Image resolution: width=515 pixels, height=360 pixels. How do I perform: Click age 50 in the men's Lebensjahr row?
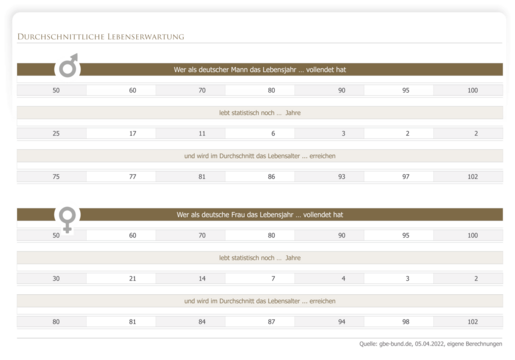click(x=56, y=90)
